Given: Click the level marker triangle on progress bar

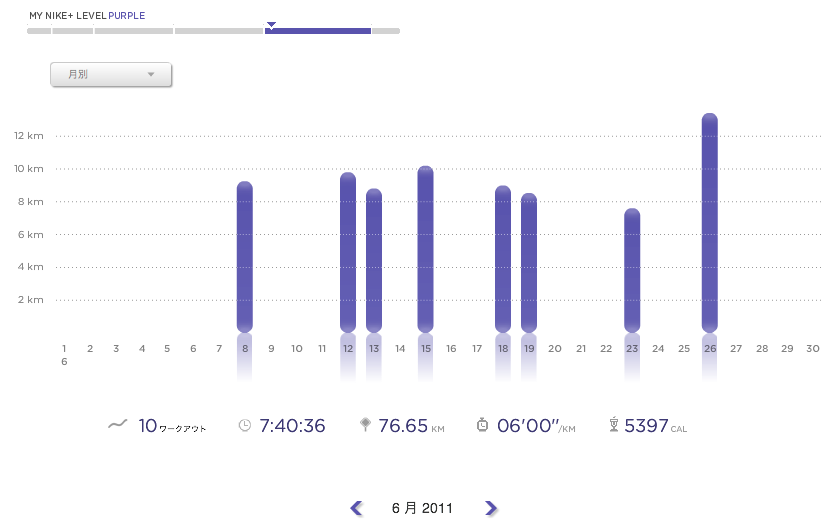Looking at the screenshot, I should pos(271,24).
